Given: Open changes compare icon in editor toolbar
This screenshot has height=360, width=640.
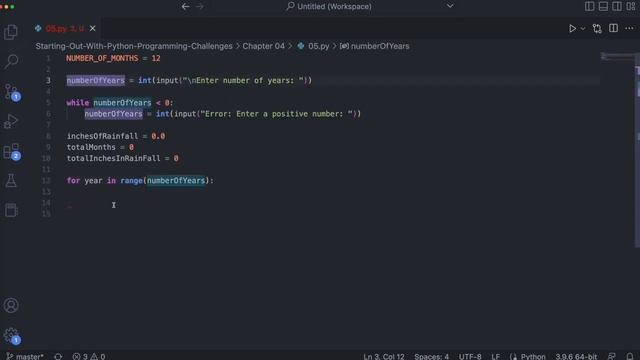Looking at the screenshot, I should (597, 29).
